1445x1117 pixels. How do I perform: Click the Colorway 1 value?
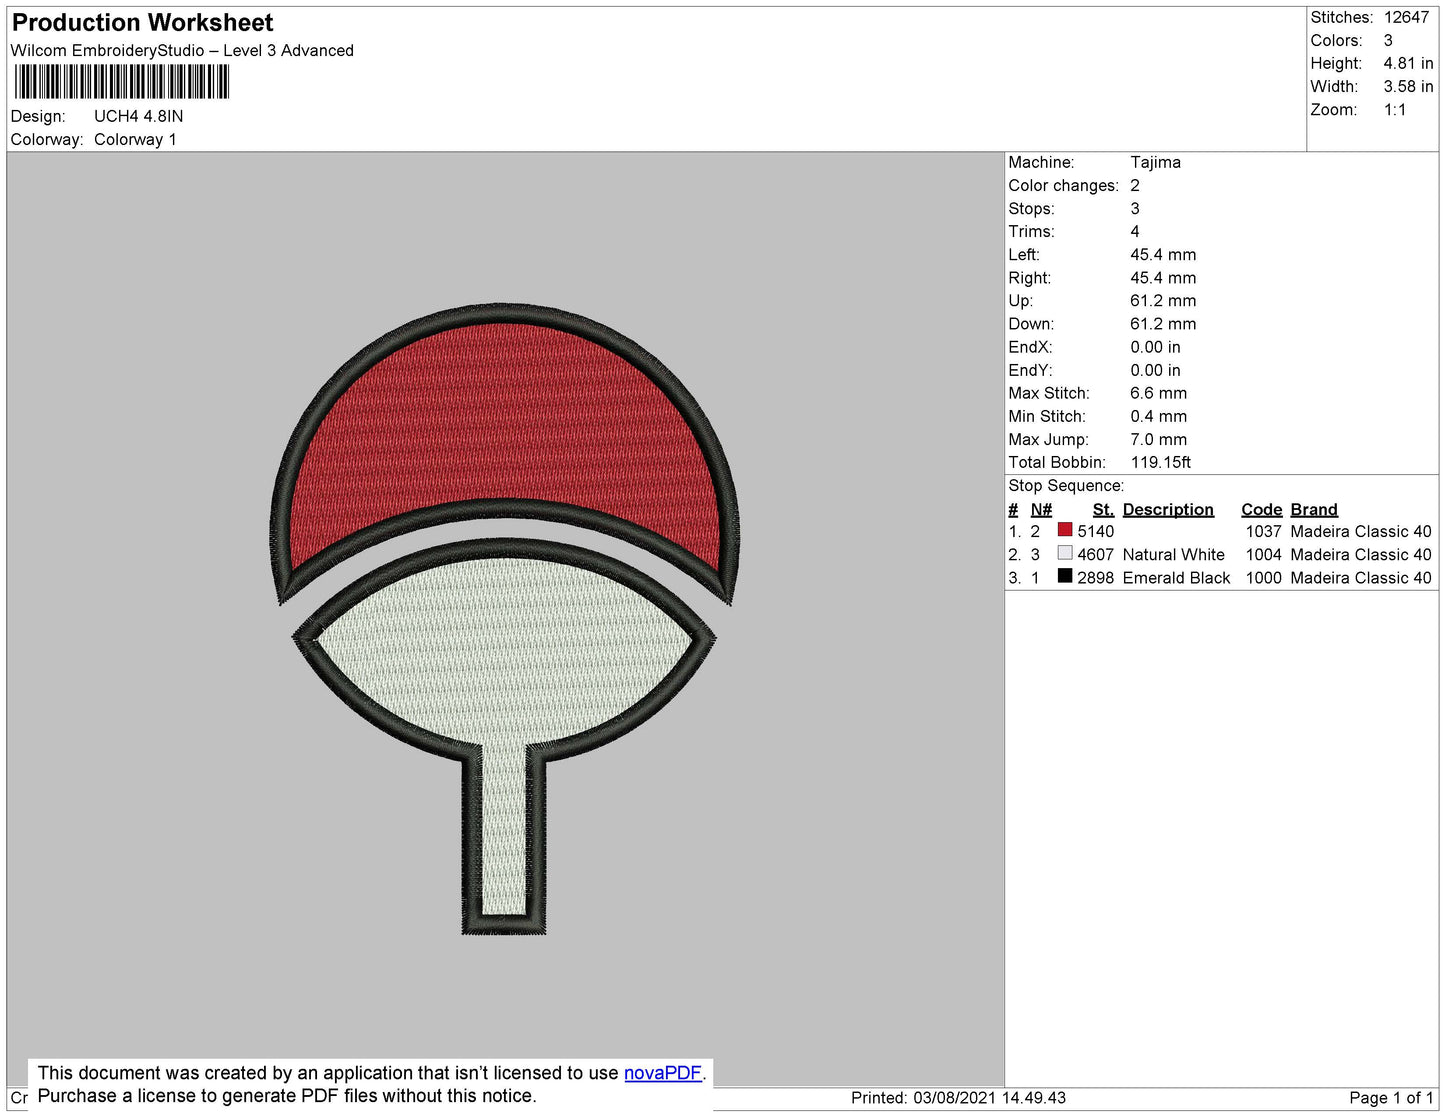[135, 139]
